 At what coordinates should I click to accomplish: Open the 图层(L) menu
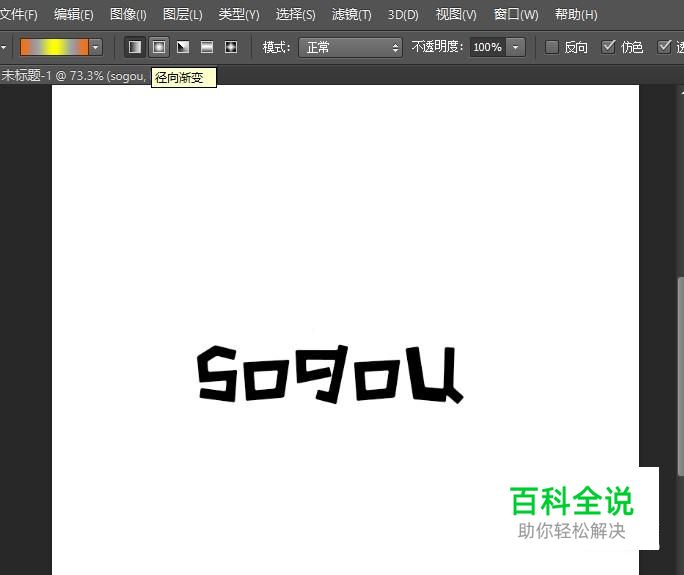point(183,14)
